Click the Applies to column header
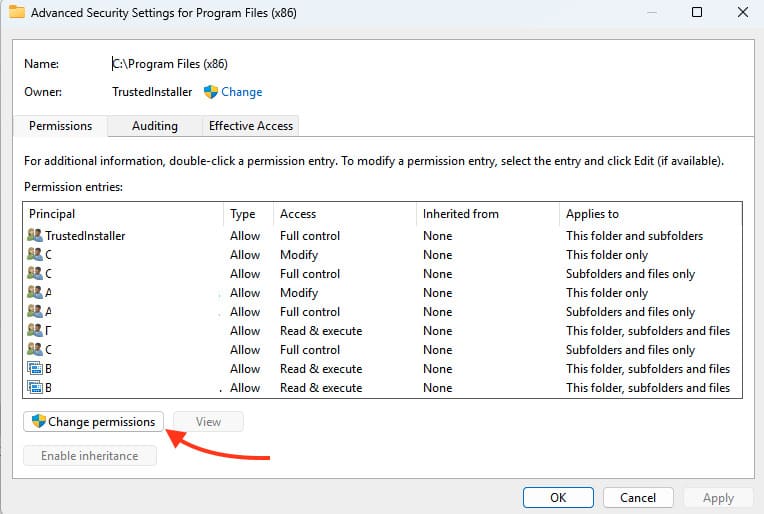This screenshot has height=514, width=764. [x=592, y=214]
